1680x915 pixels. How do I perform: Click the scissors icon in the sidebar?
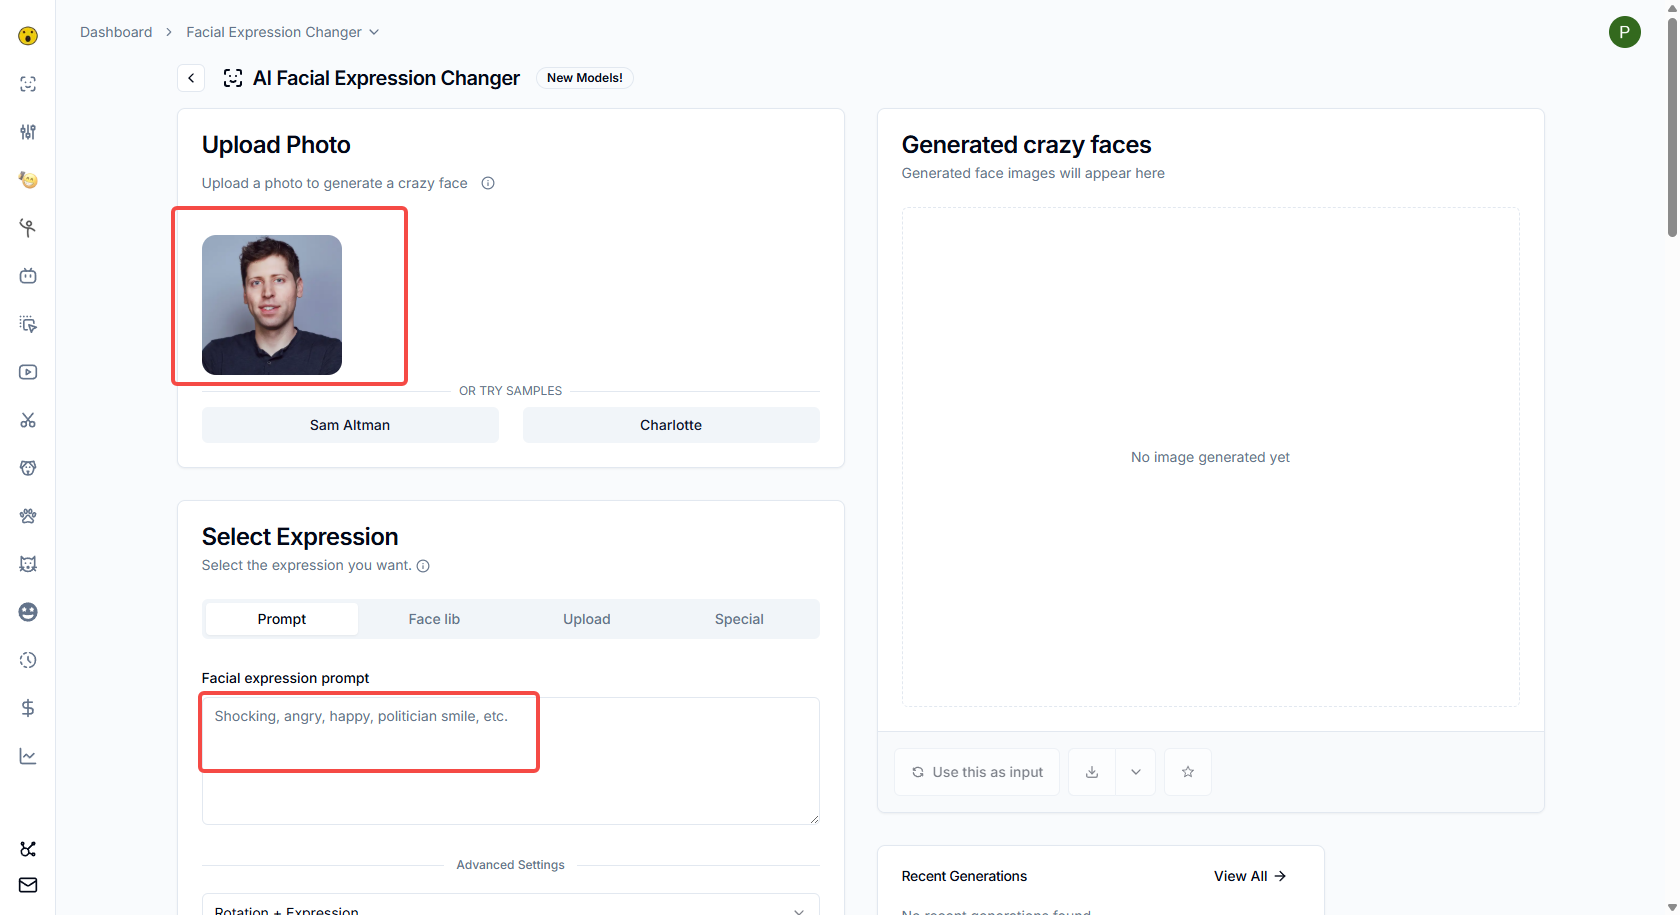pyautogui.click(x=28, y=420)
